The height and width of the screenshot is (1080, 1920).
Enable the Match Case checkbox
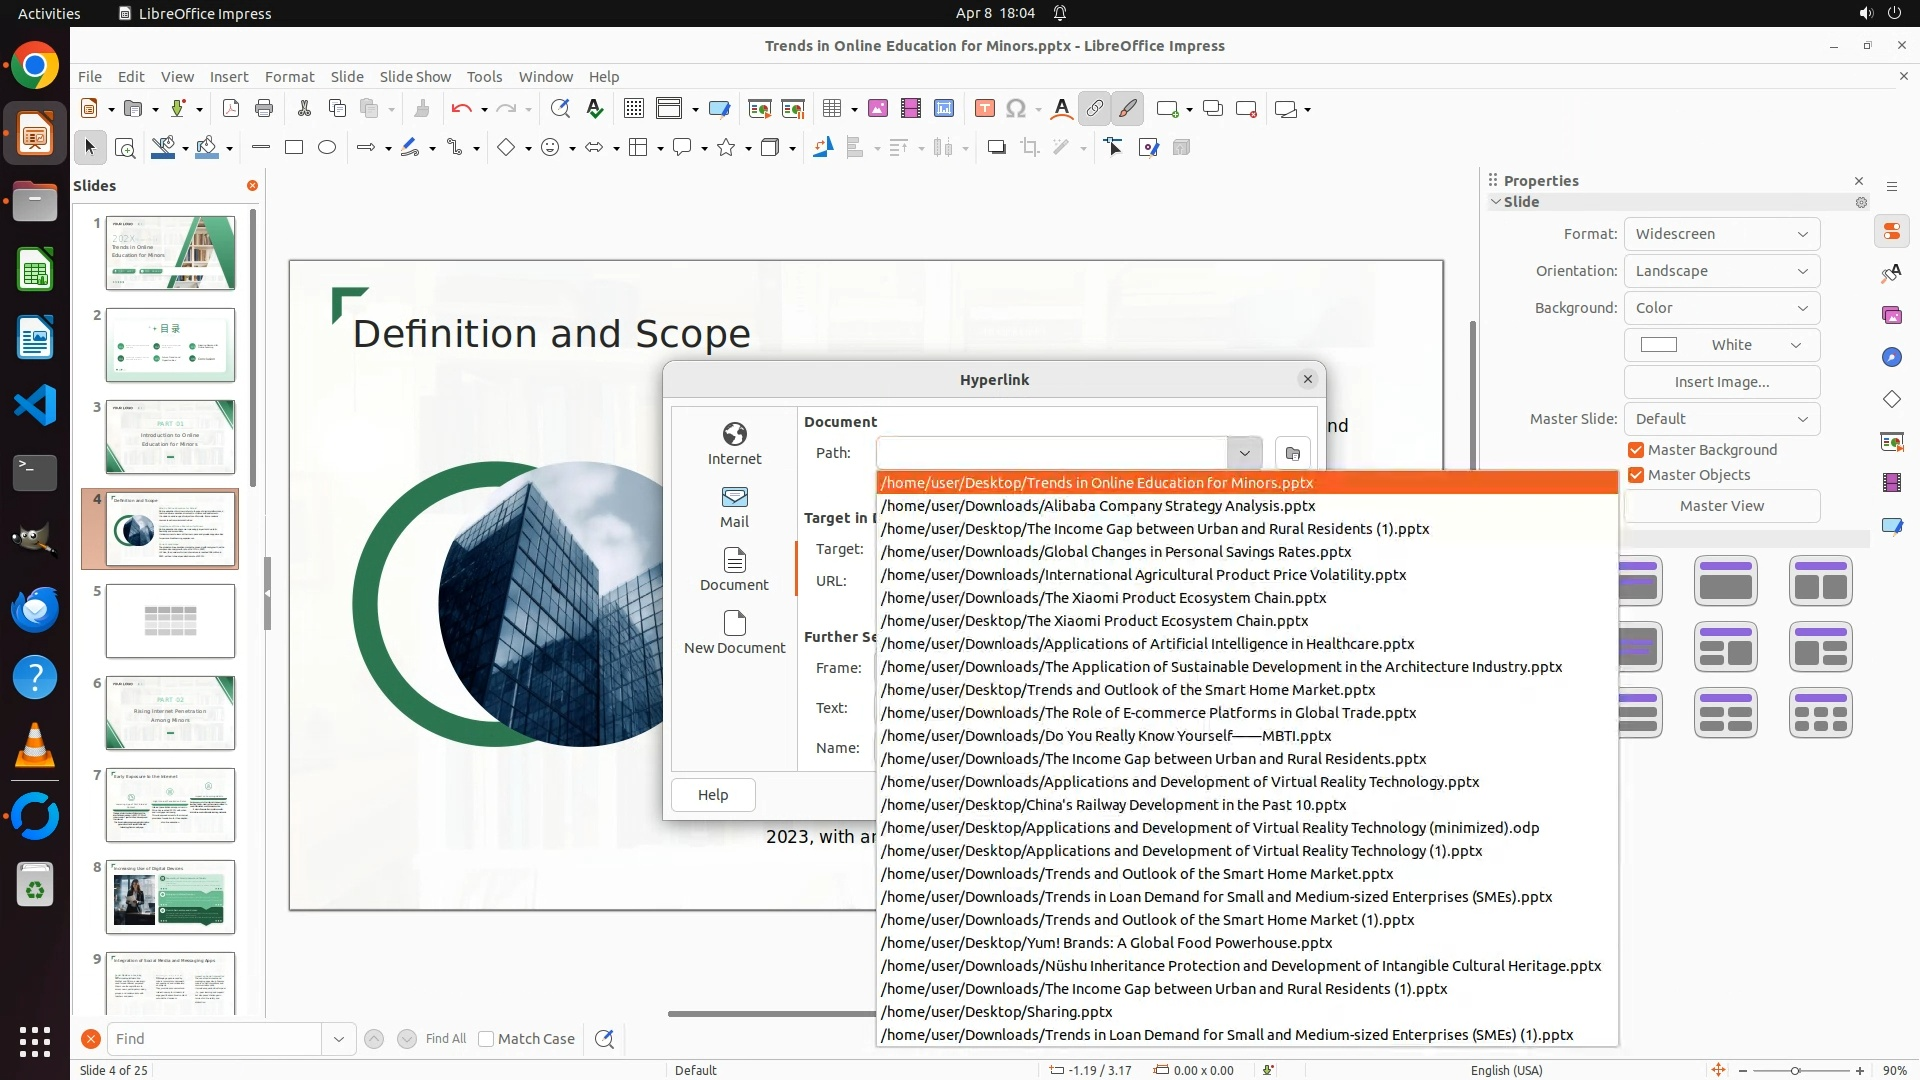[x=486, y=1039]
